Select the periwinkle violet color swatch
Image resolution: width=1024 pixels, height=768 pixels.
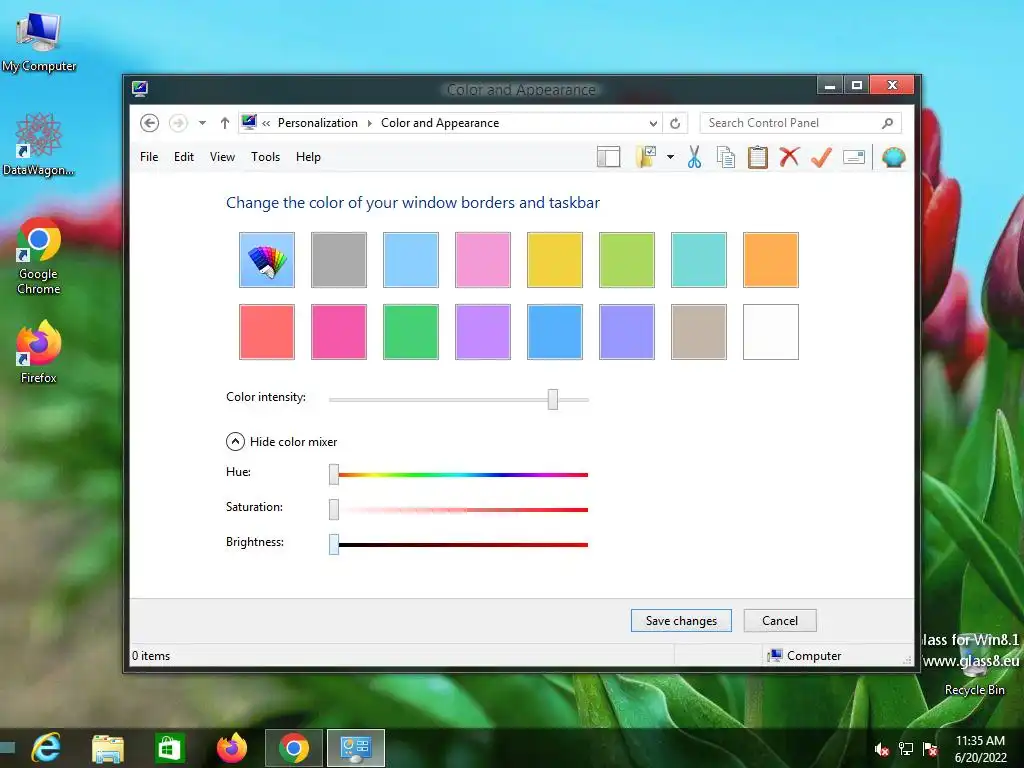pyautogui.click(x=627, y=332)
